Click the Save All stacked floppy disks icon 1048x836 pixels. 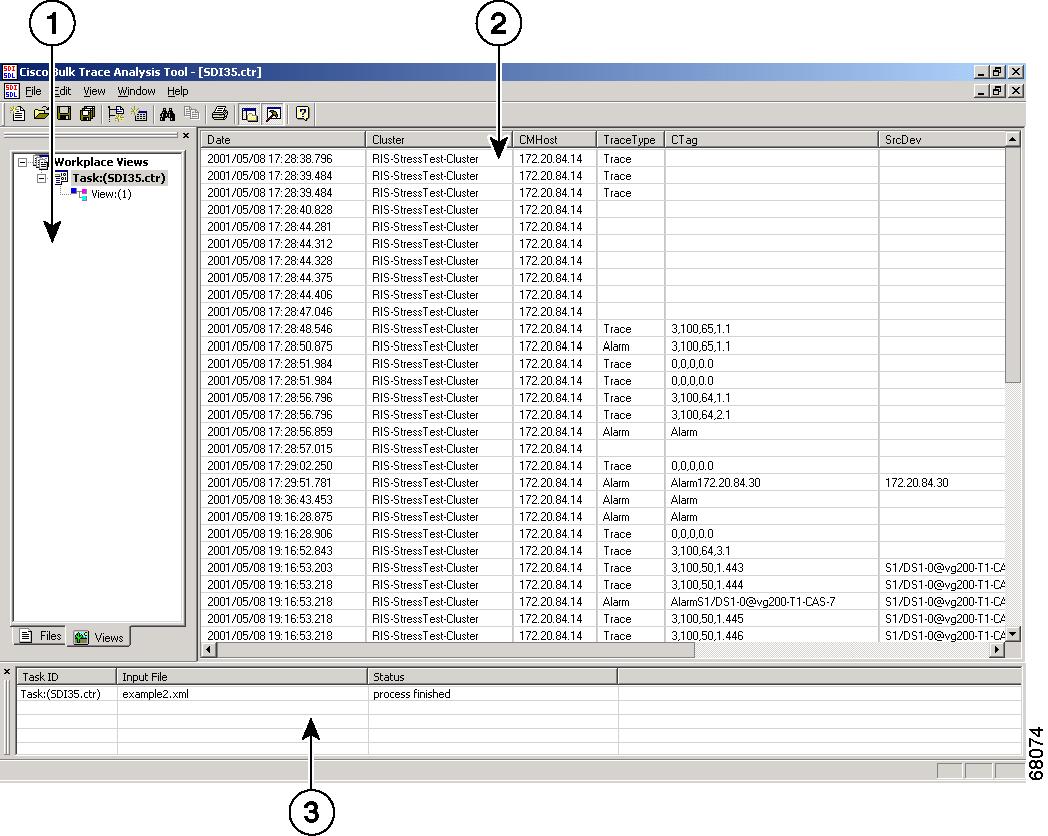(x=87, y=114)
